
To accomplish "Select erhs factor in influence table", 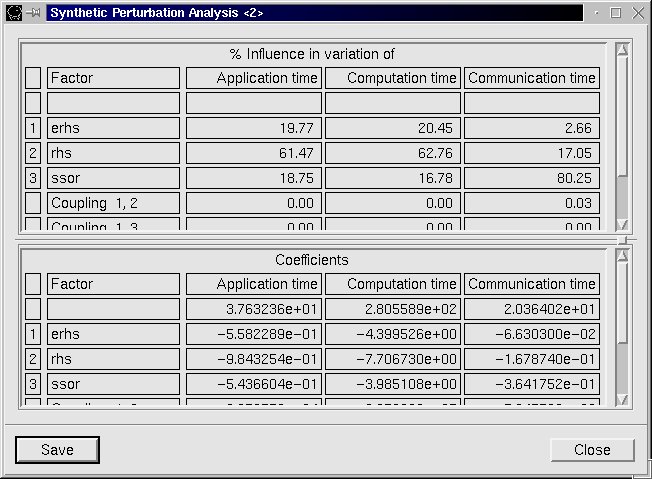I will (114, 128).
